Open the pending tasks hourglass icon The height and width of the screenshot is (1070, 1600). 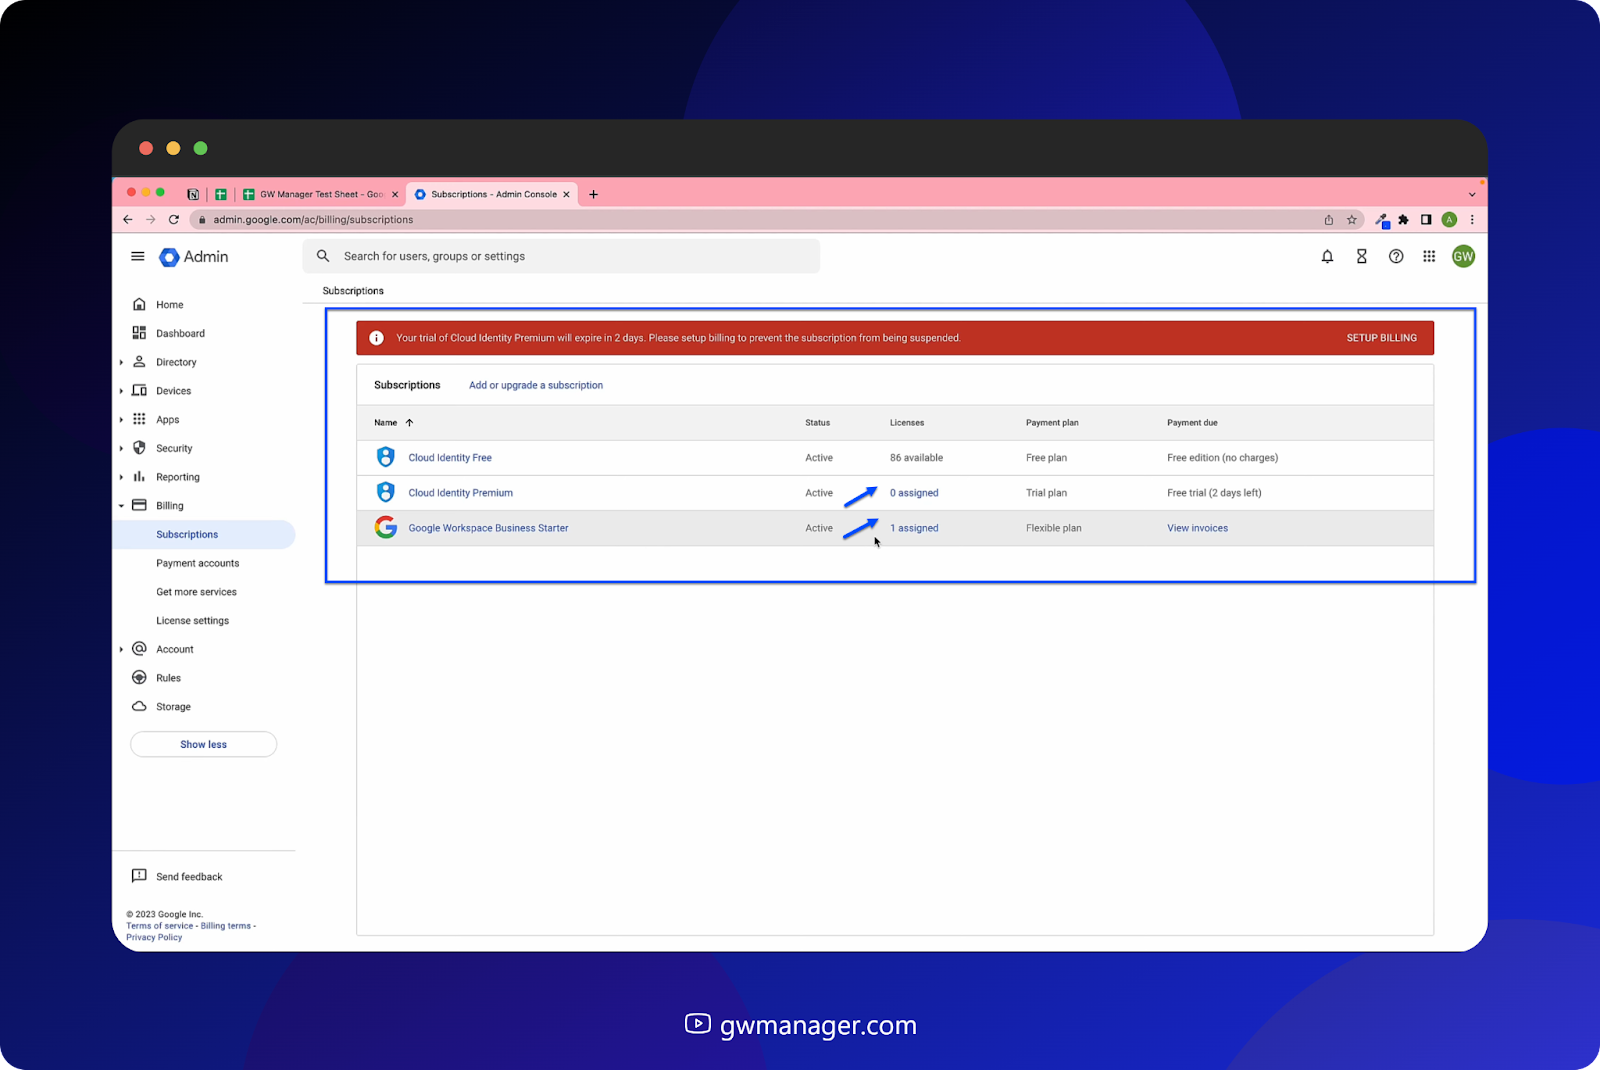[1361, 256]
